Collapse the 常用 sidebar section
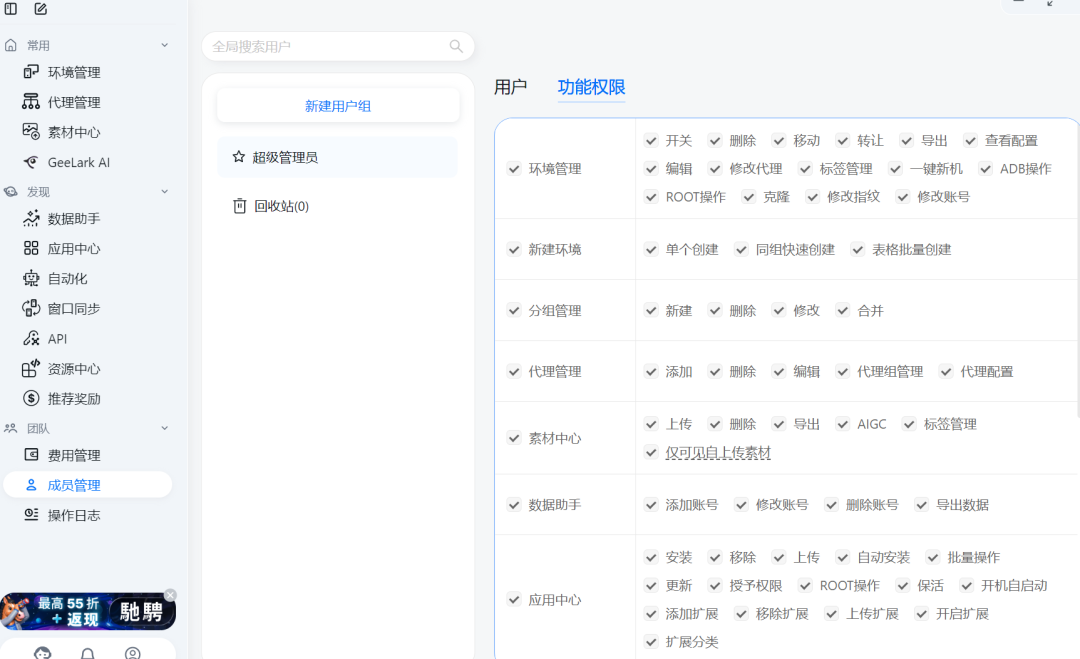This screenshot has width=1080, height=659. click(x=164, y=44)
